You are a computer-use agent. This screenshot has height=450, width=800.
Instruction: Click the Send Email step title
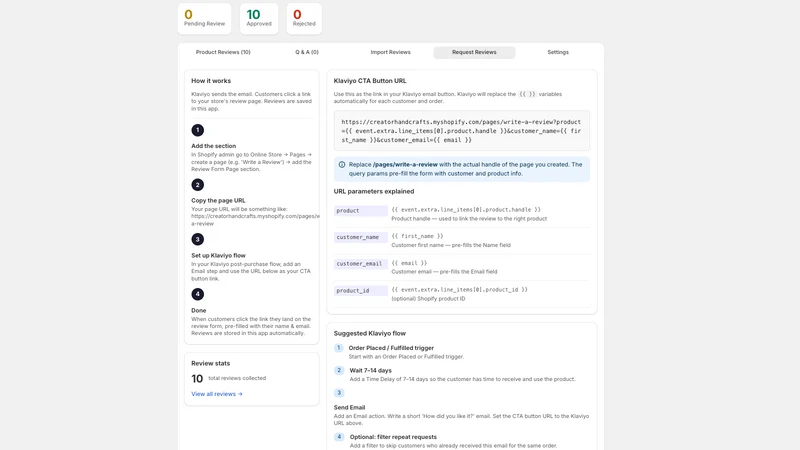349,408
